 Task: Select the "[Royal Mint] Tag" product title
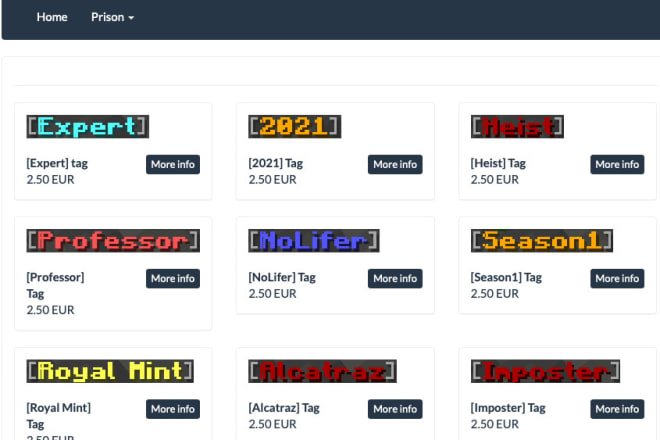click(x=59, y=416)
